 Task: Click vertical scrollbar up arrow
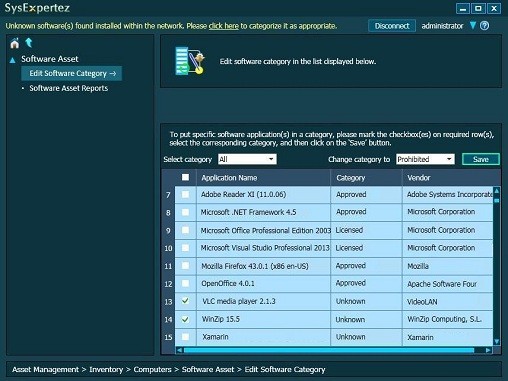click(x=497, y=191)
